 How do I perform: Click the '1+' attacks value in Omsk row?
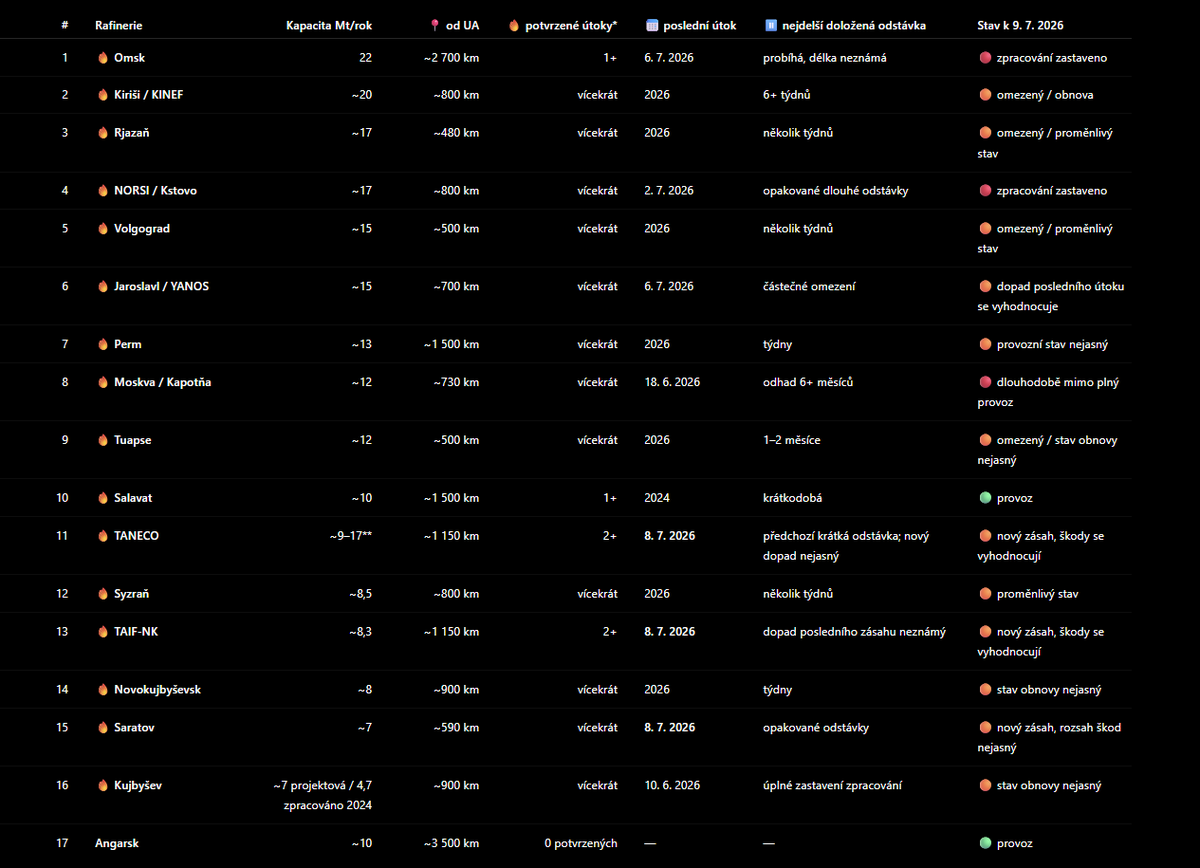coord(610,58)
